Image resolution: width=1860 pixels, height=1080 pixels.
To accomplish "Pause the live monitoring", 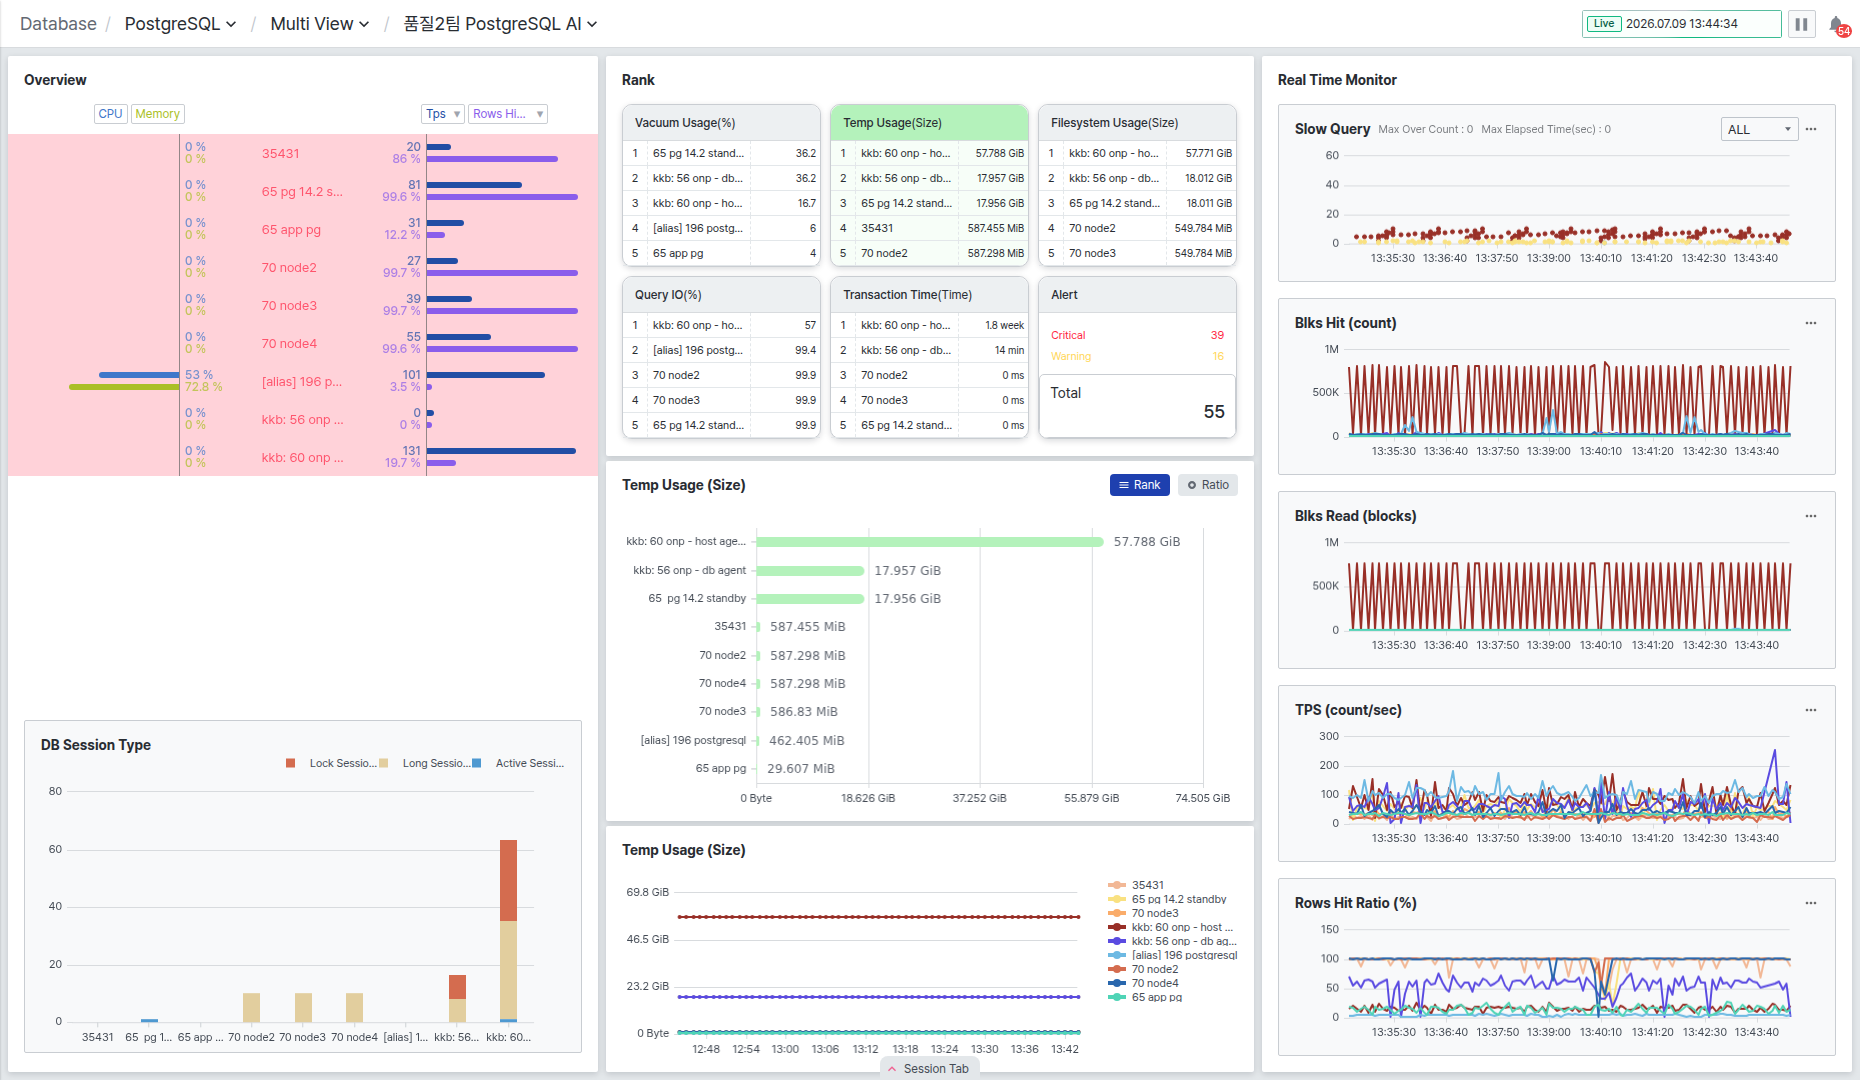I will coord(1801,24).
